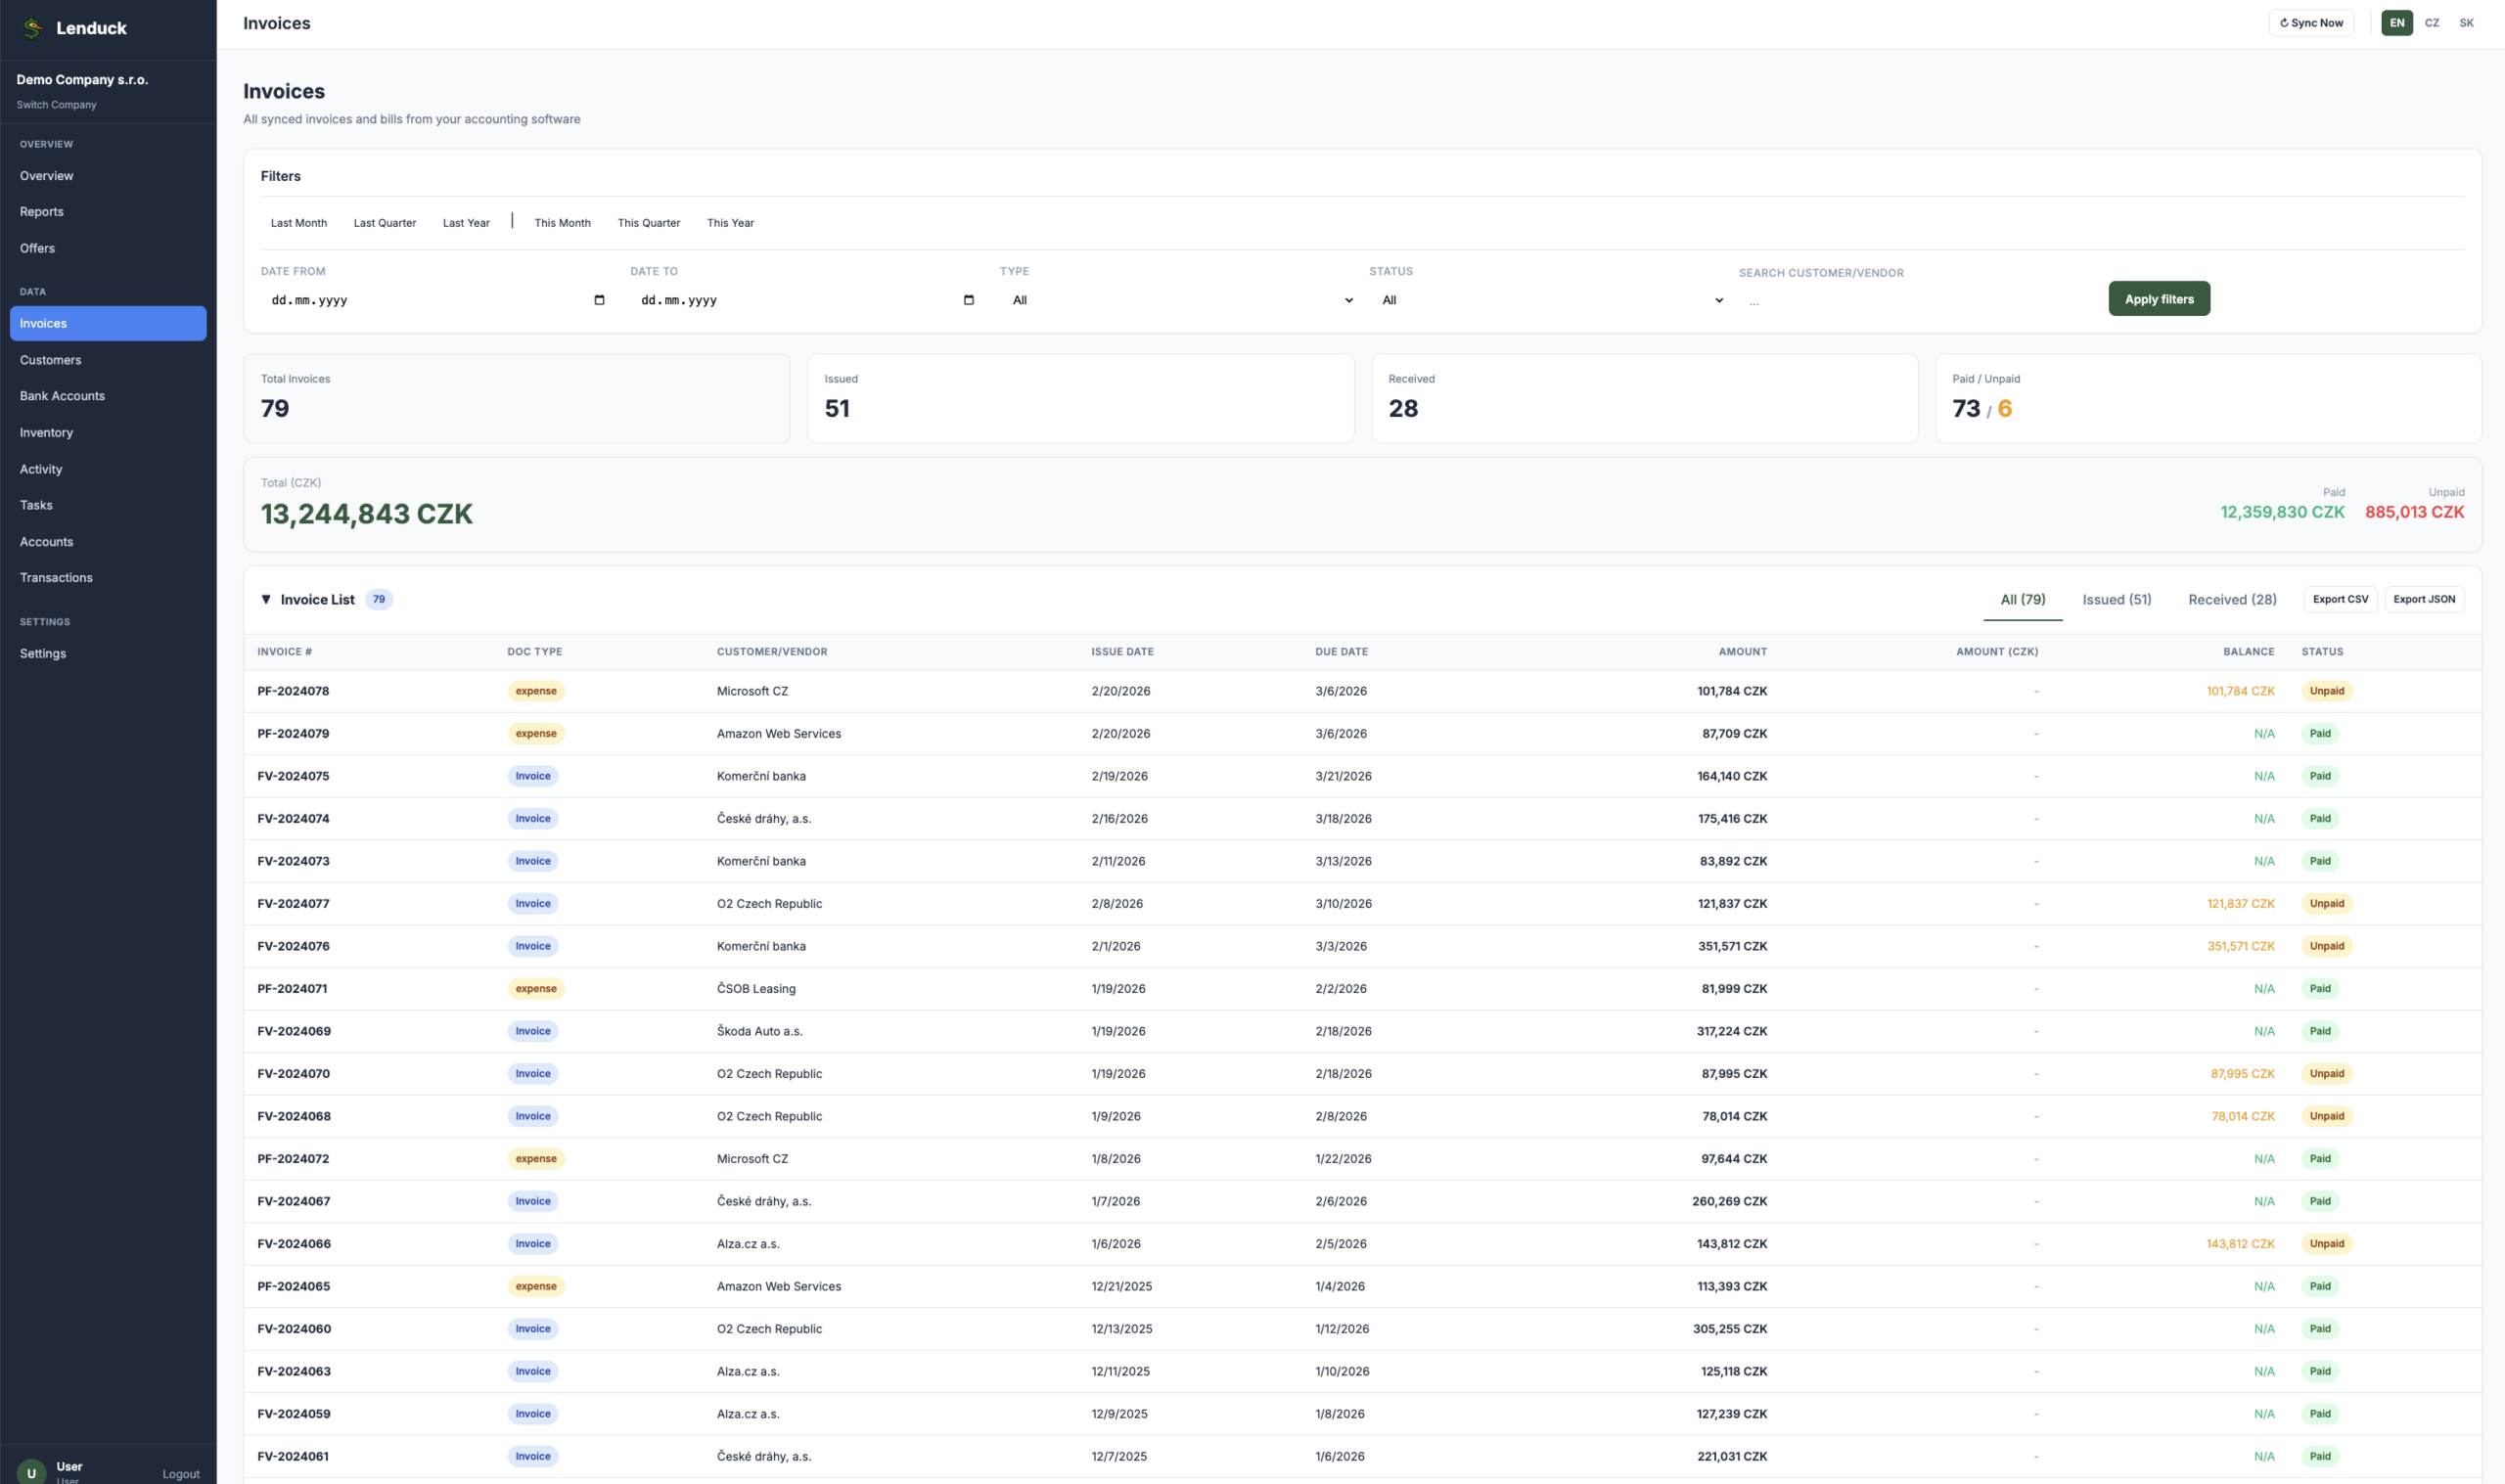2505x1484 pixels.
Task: Open the Status filter dropdown
Action: [1551, 300]
